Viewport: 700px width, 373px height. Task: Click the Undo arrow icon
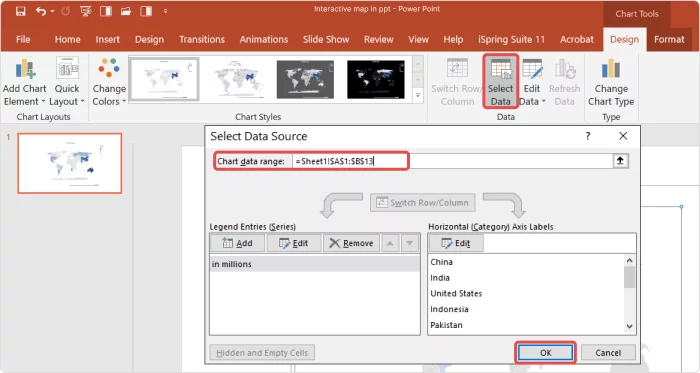[x=41, y=11]
